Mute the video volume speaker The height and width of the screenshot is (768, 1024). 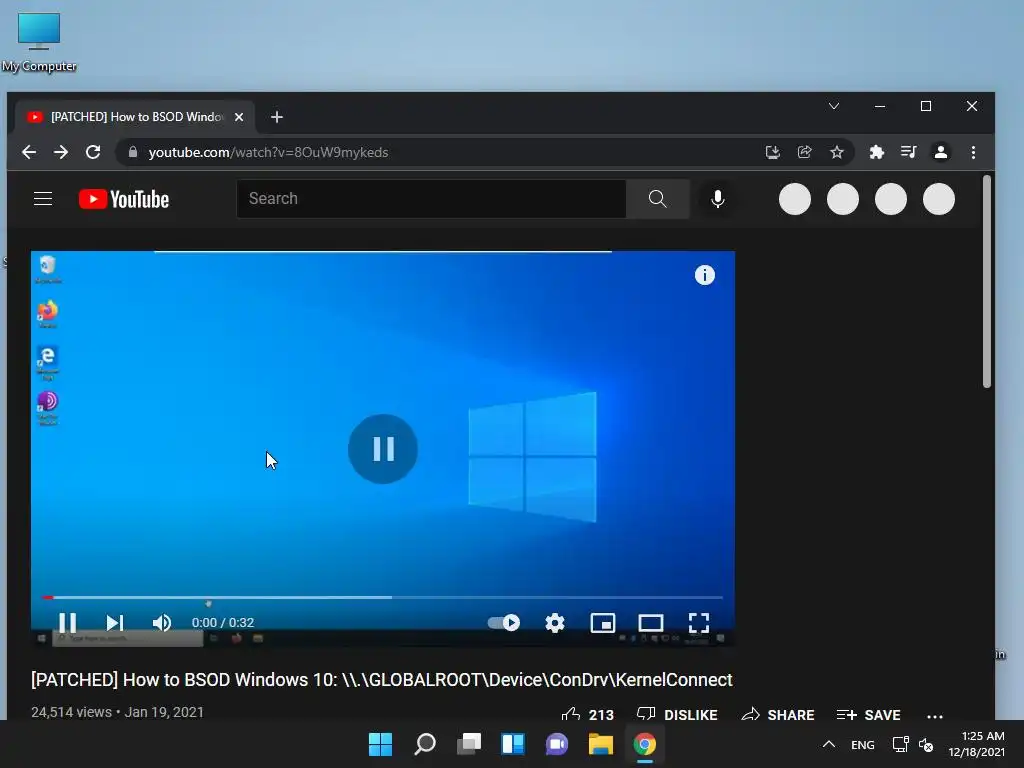(161, 622)
